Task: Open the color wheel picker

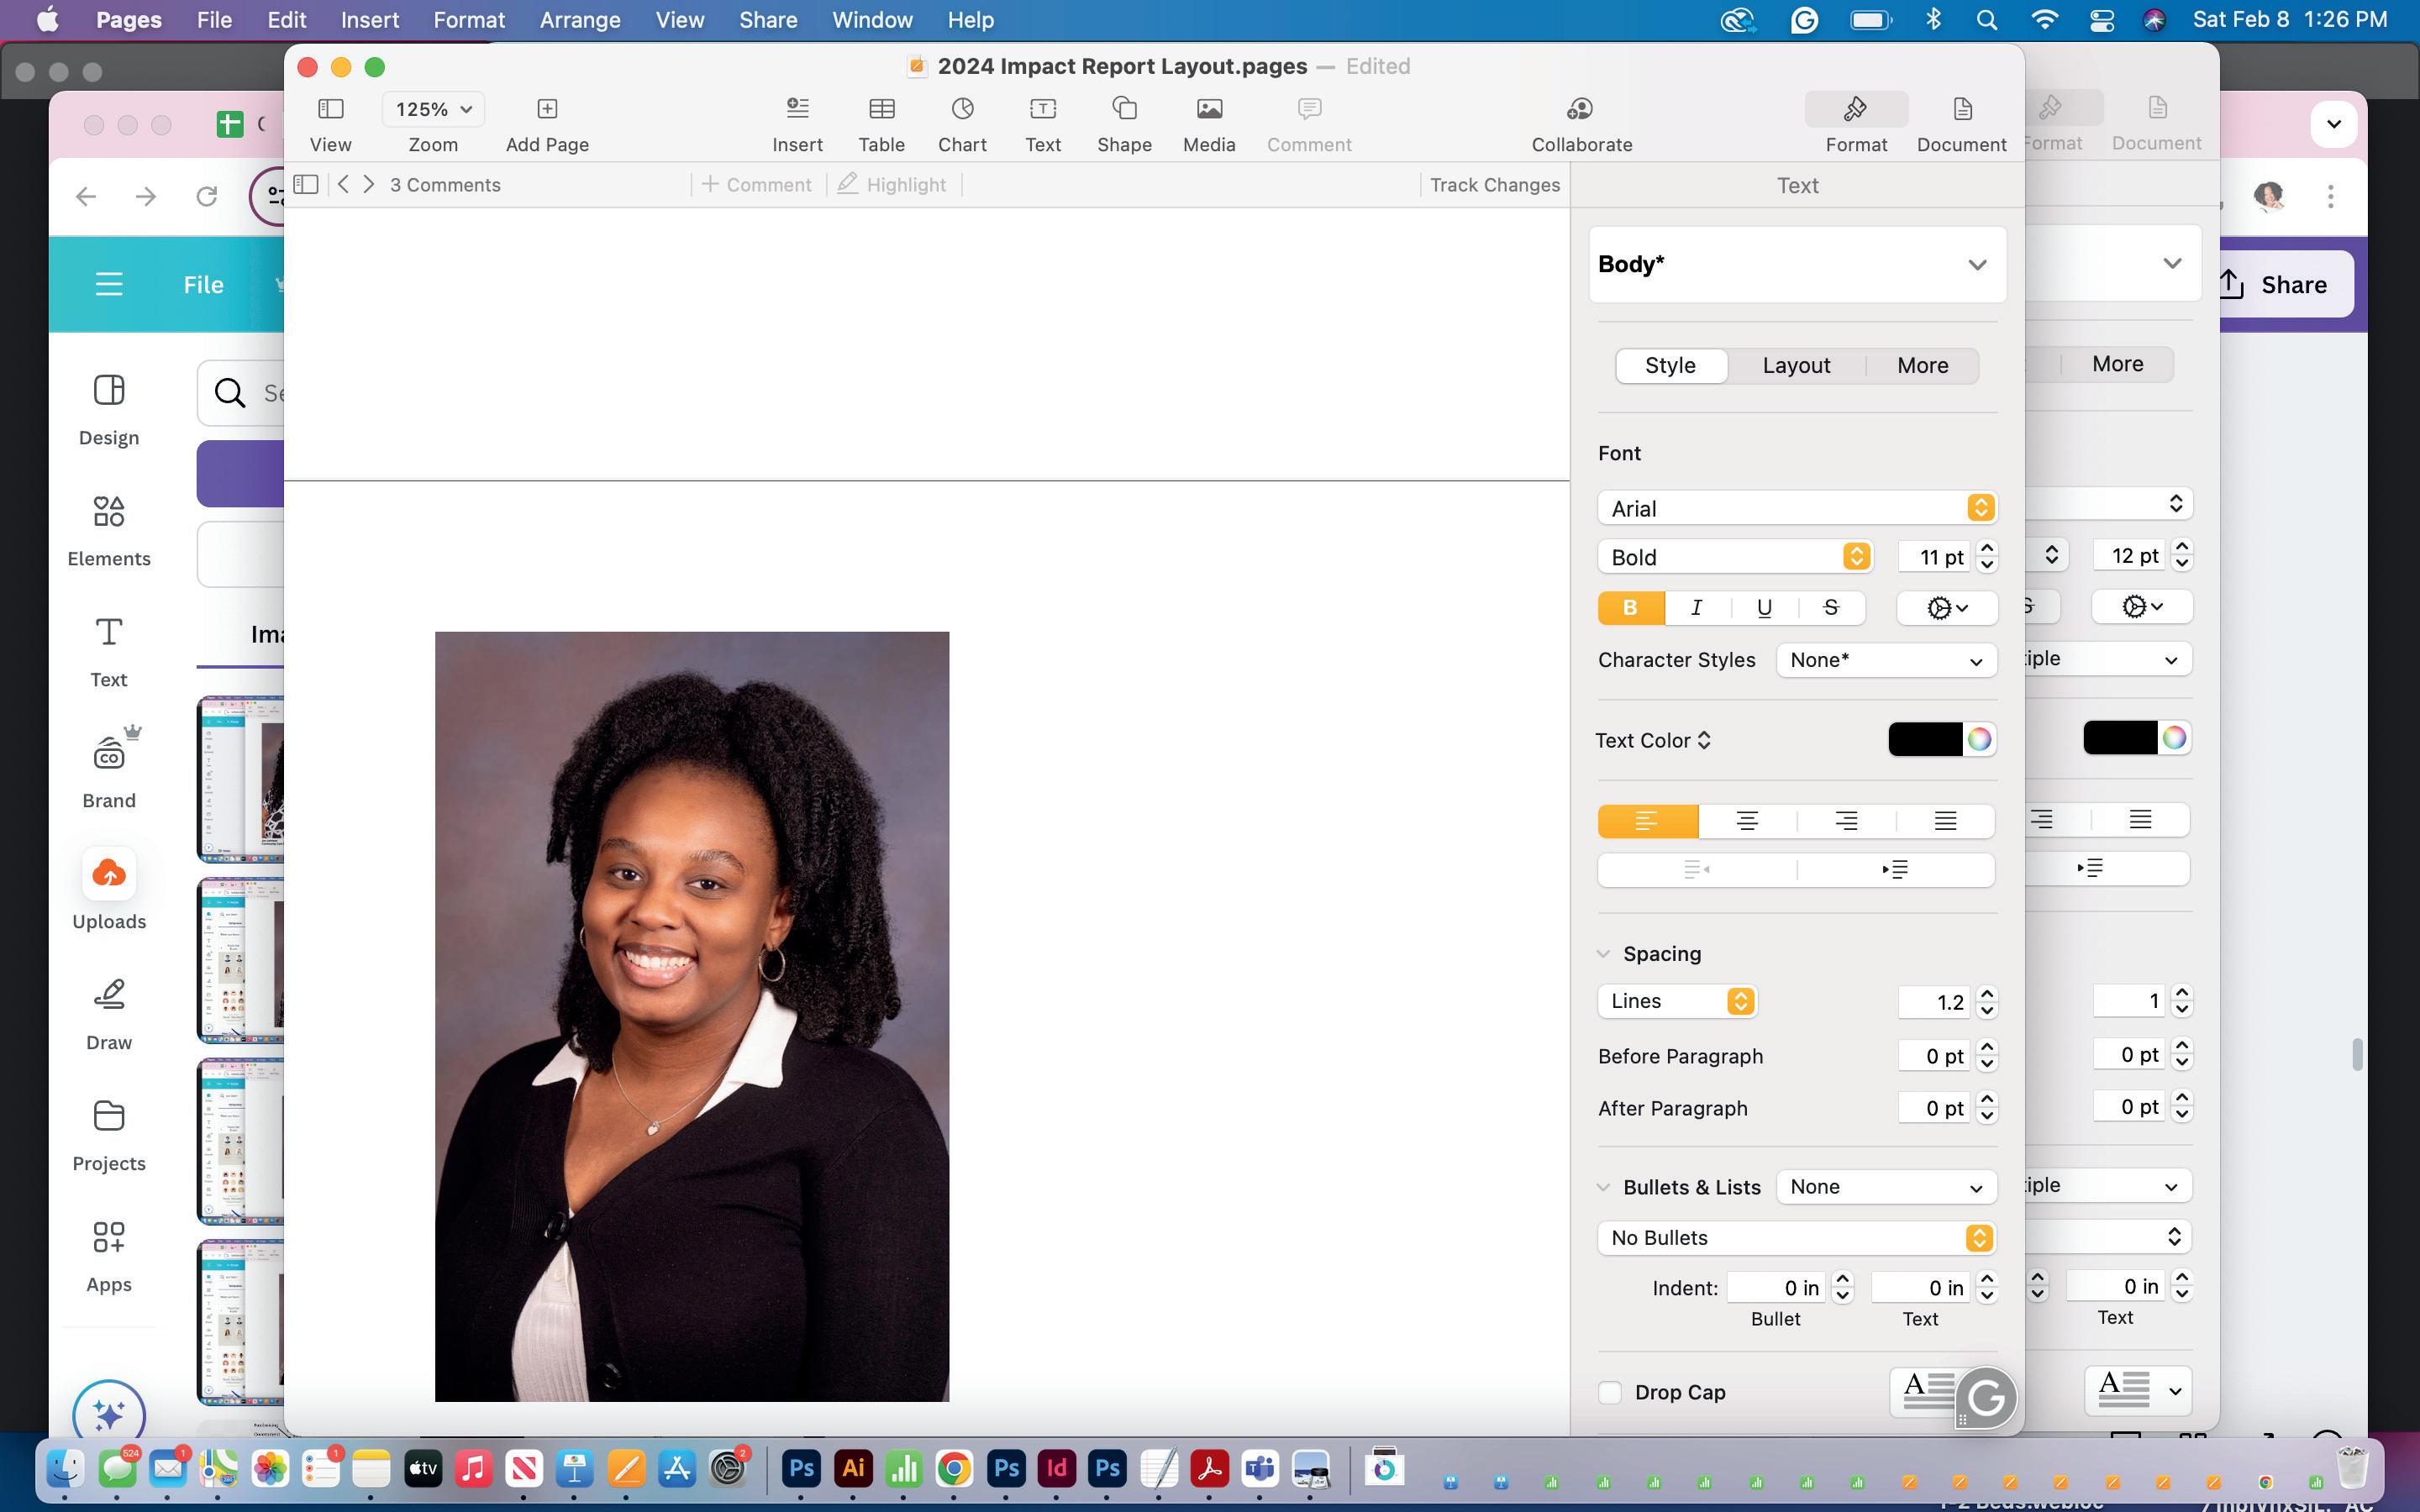Action: pyautogui.click(x=1979, y=740)
